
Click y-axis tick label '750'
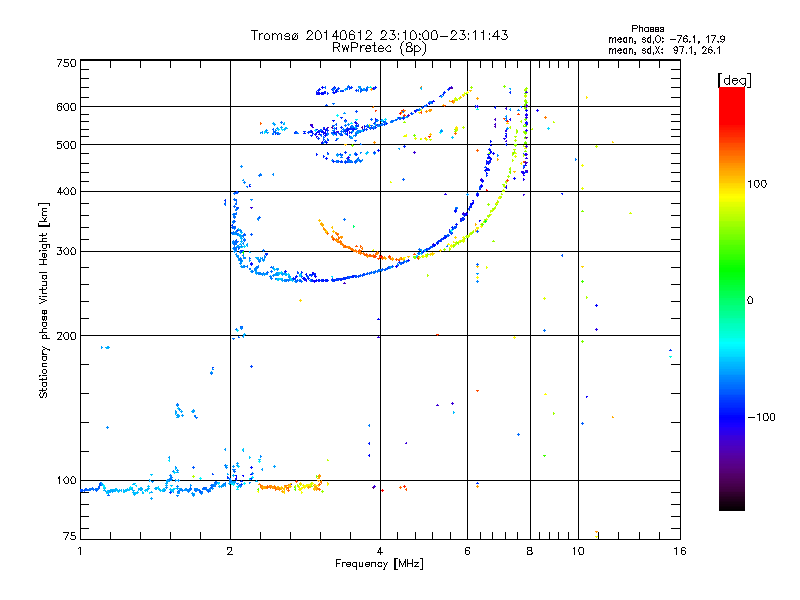(66, 63)
